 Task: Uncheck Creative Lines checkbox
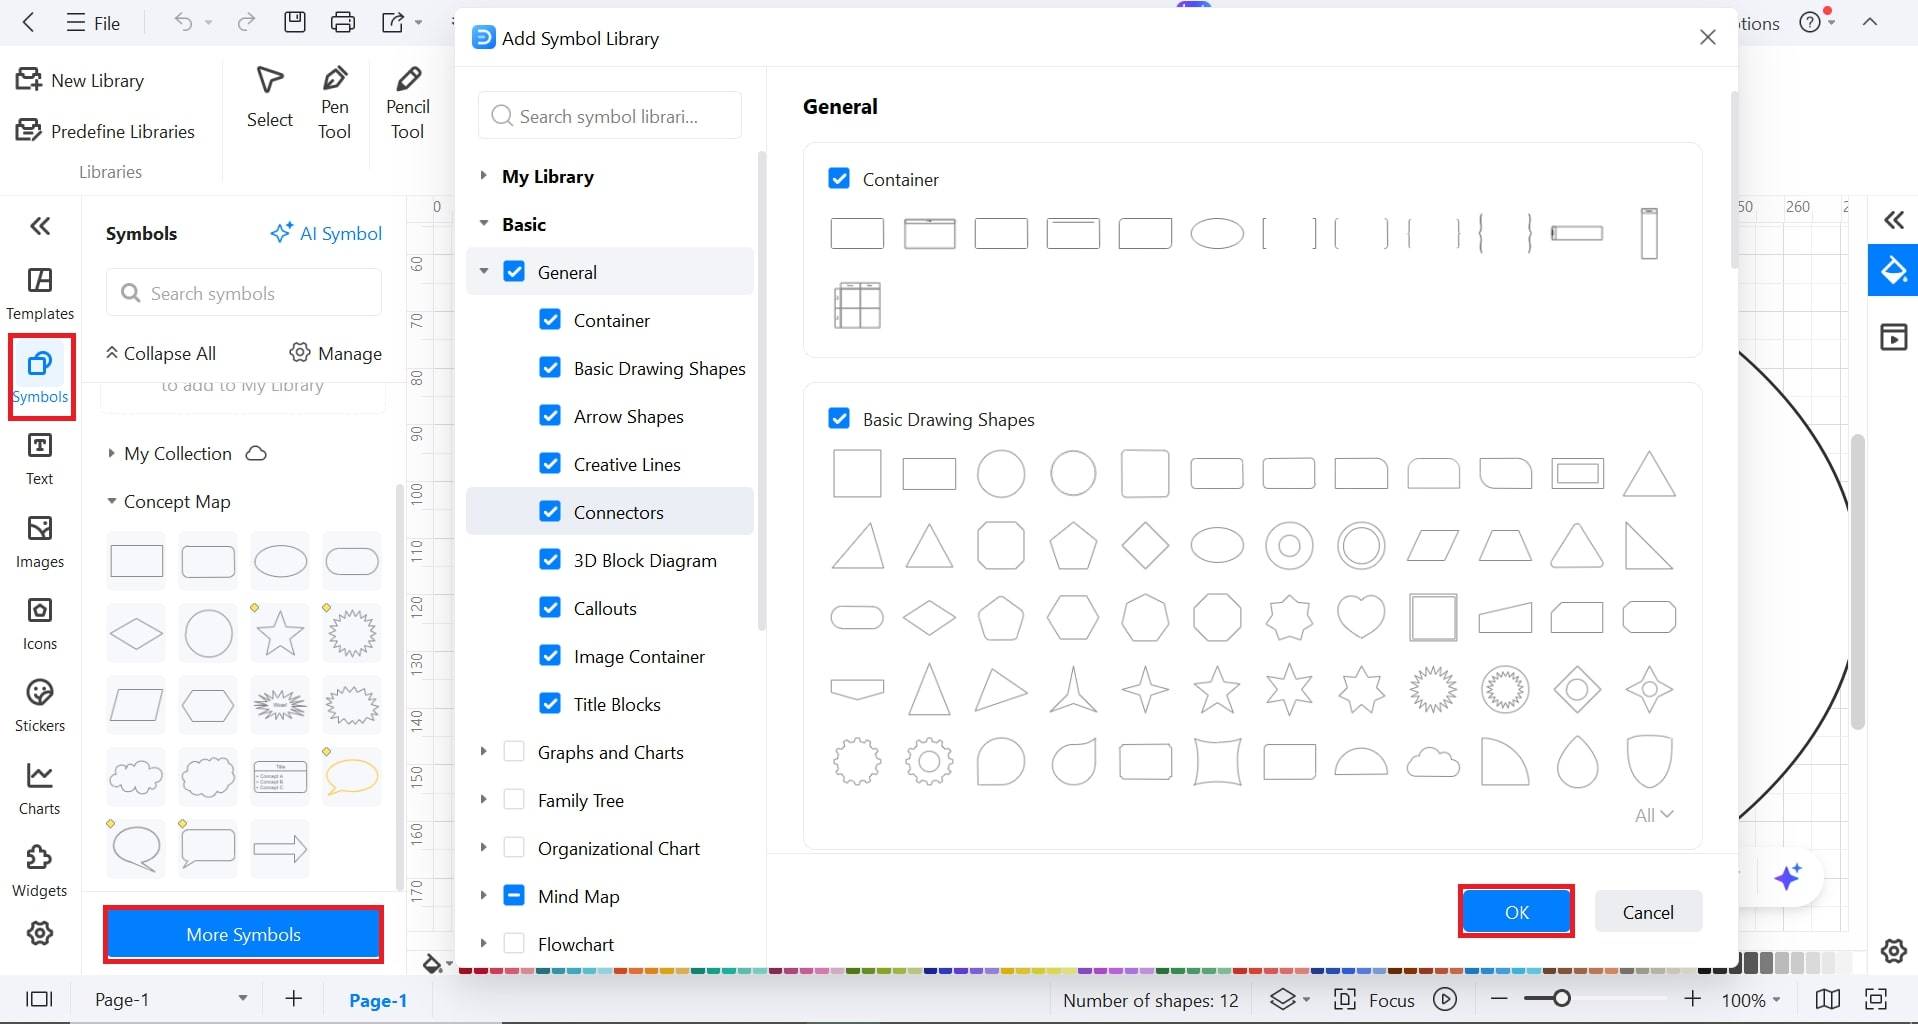(x=550, y=464)
